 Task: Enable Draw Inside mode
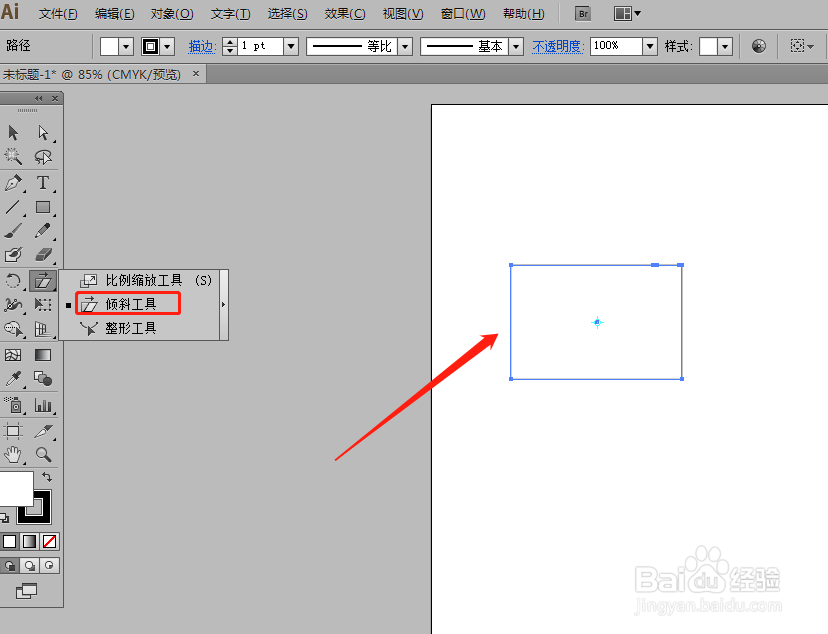(x=50, y=565)
